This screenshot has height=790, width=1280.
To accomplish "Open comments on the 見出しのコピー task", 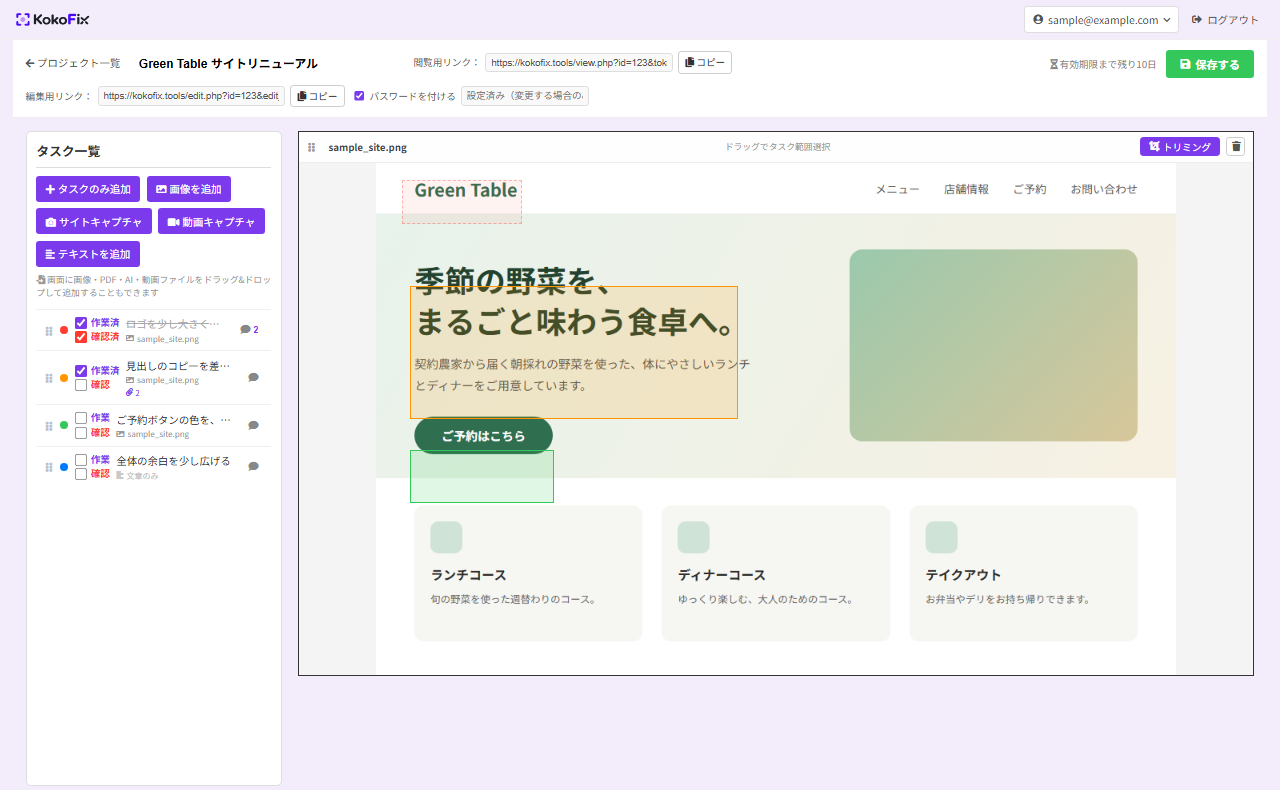I will 253,377.
